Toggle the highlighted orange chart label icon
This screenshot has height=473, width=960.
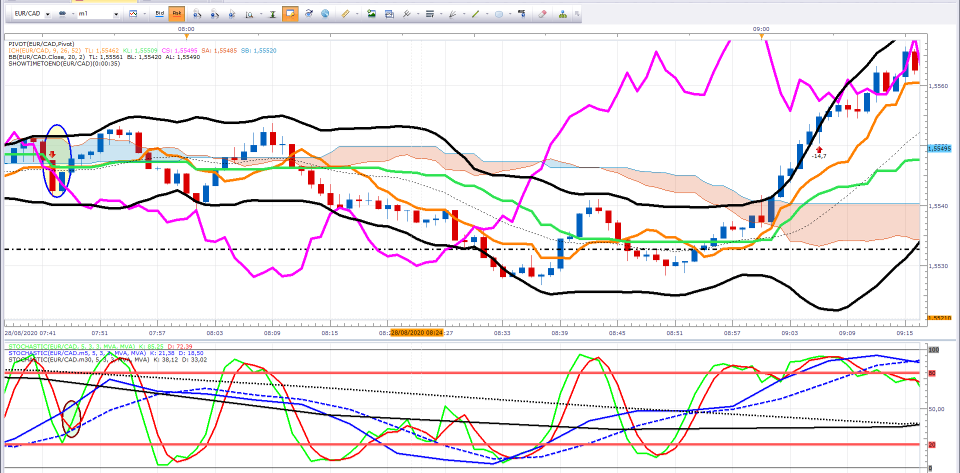(x=290, y=13)
